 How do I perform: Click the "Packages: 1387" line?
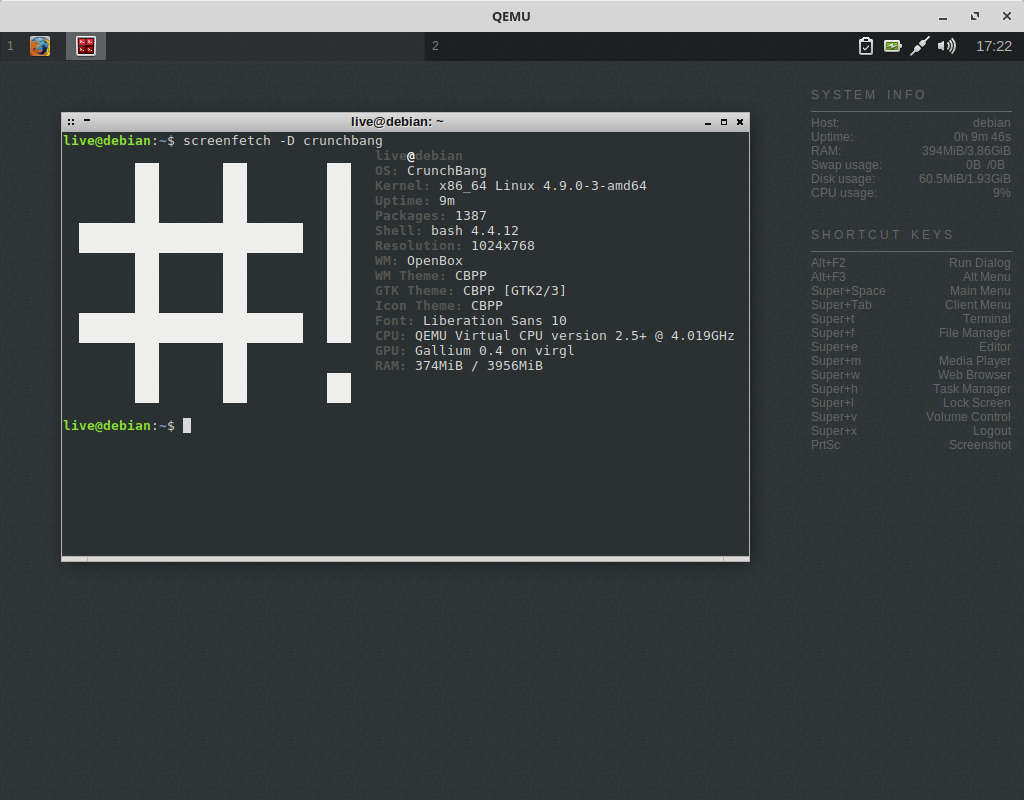pos(431,216)
